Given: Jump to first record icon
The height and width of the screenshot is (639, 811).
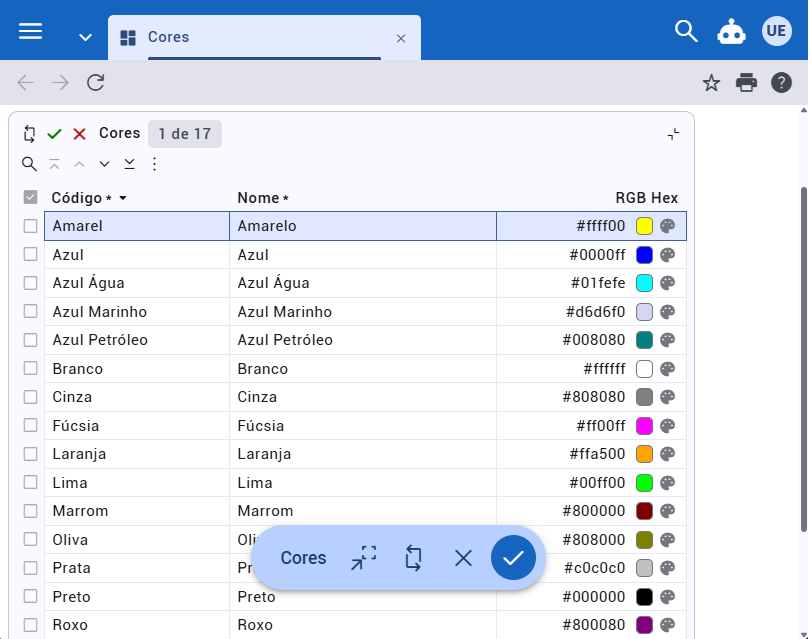Looking at the screenshot, I should pyautogui.click(x=54, y=164).
